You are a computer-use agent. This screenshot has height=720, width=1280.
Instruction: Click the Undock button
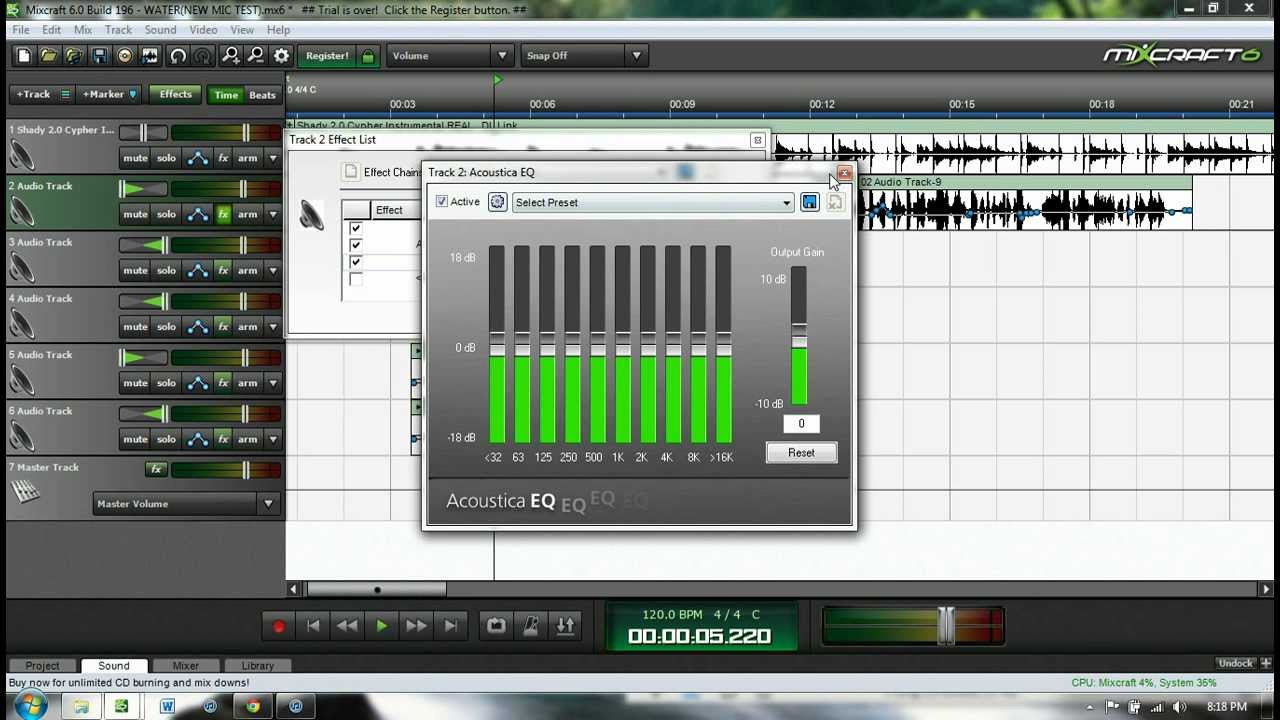1236,663
